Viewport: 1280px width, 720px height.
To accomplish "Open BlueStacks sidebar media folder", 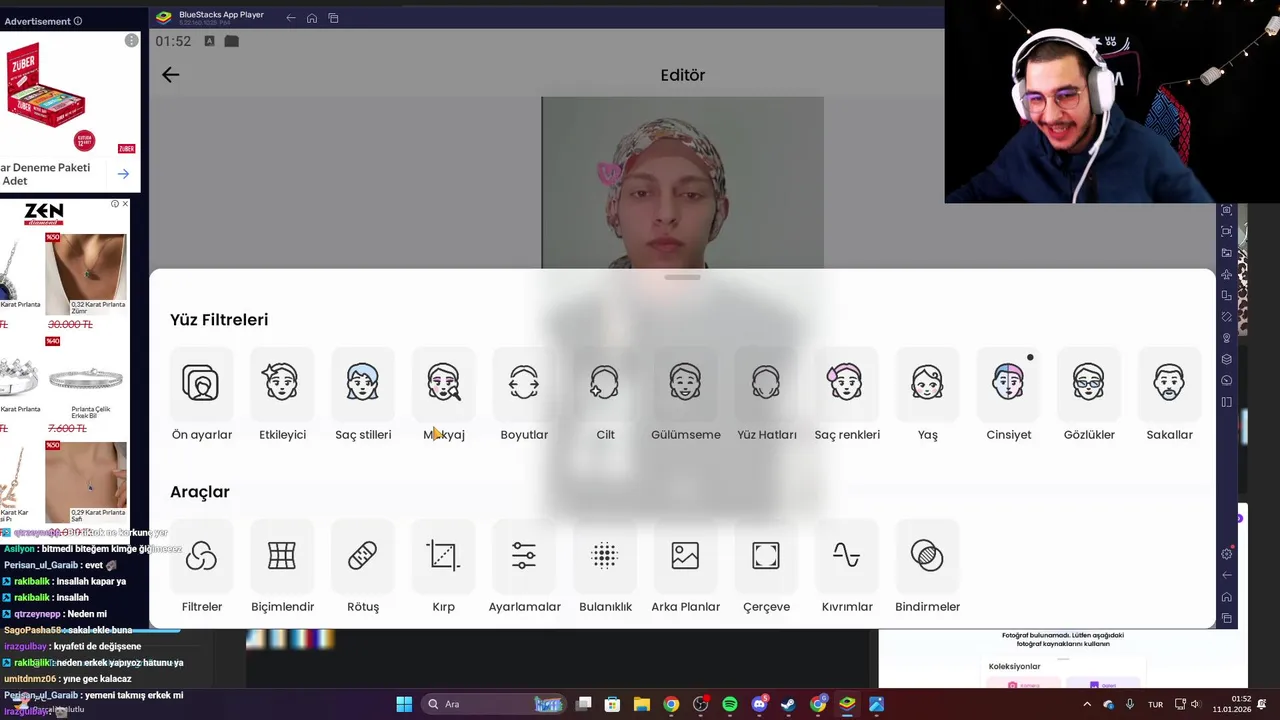I will point(1227,253).
